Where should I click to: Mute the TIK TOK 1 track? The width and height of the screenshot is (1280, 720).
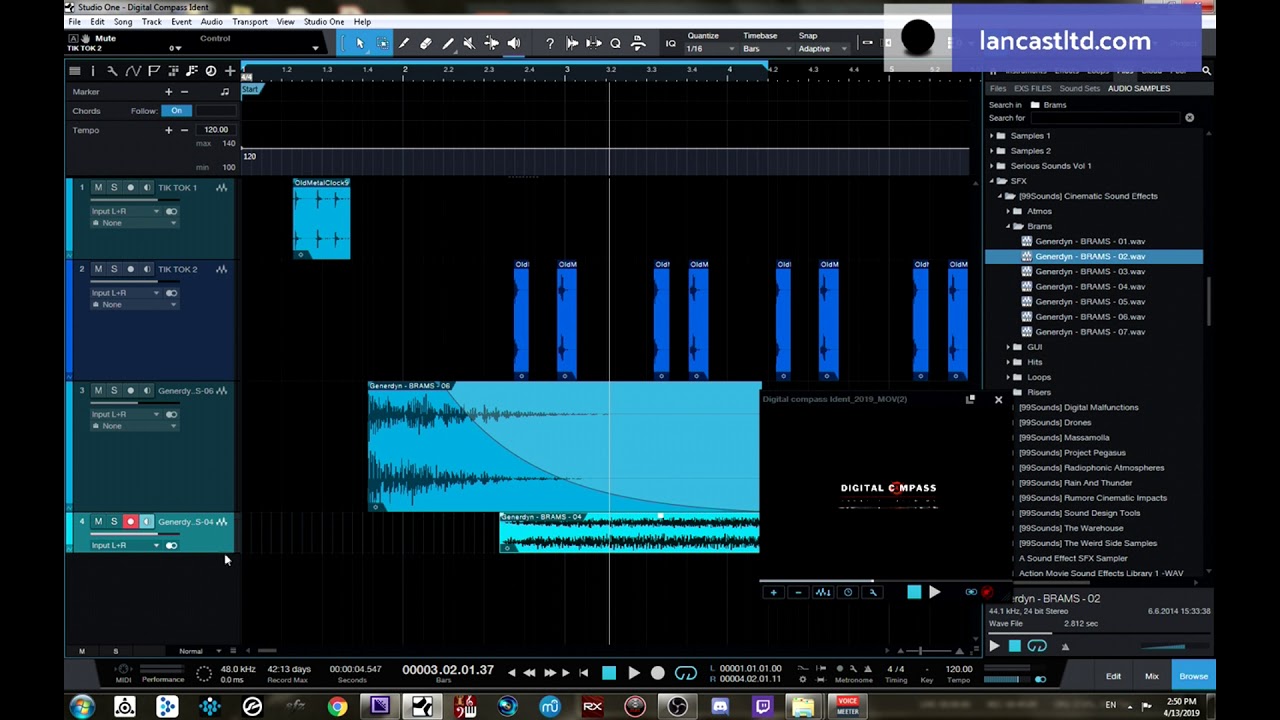pyautogui.click(x=98, y=187)
